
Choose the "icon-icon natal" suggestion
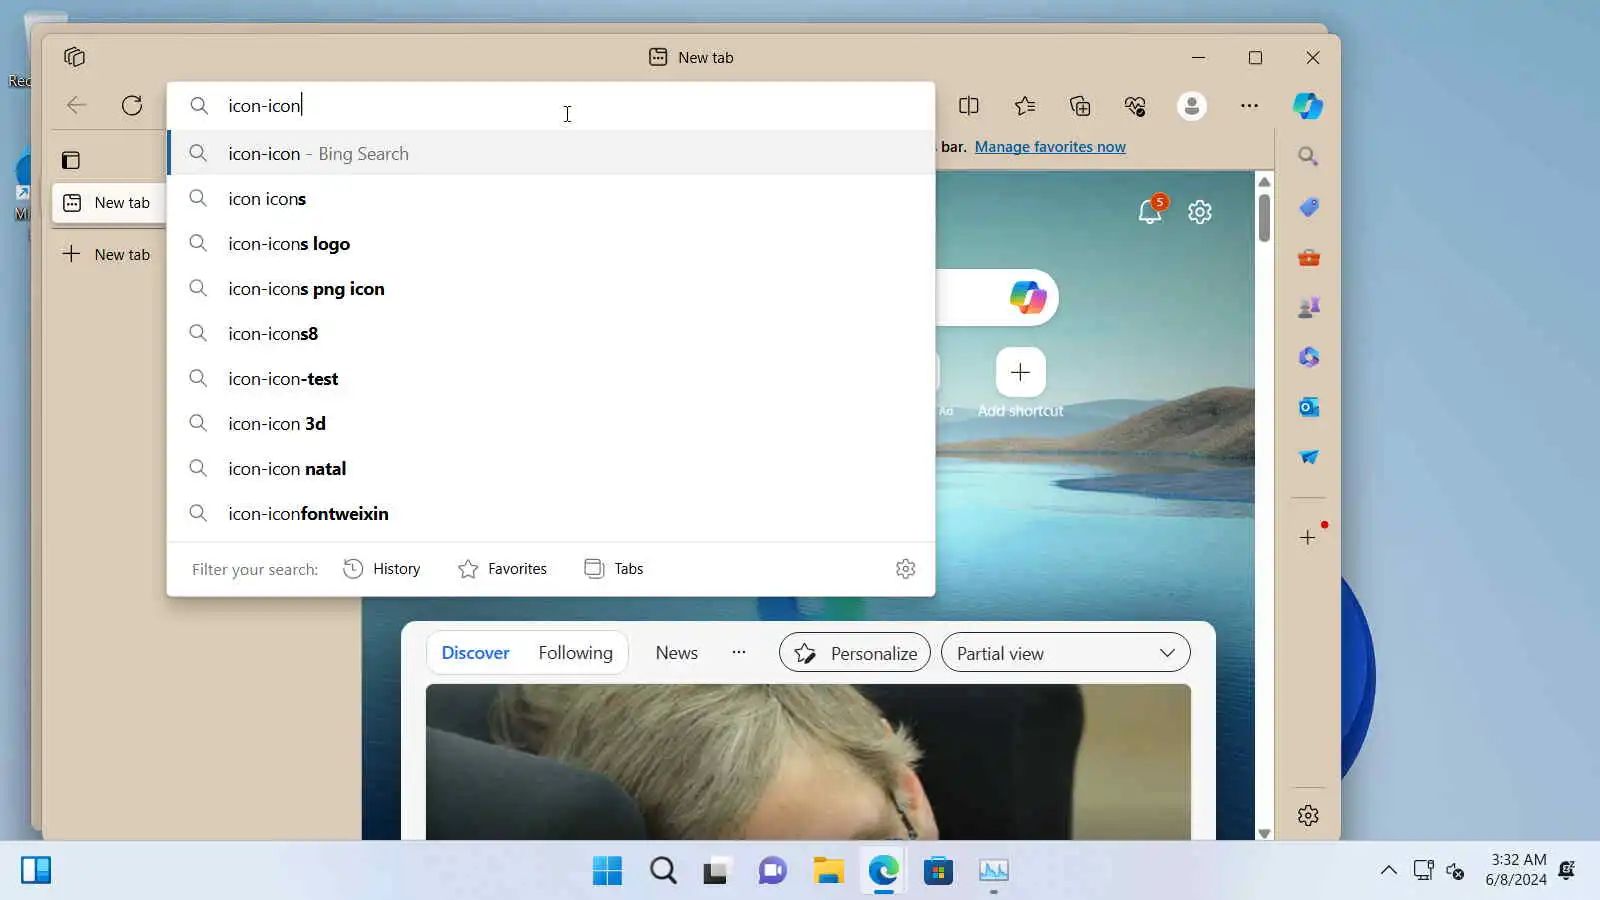(551, 468)
